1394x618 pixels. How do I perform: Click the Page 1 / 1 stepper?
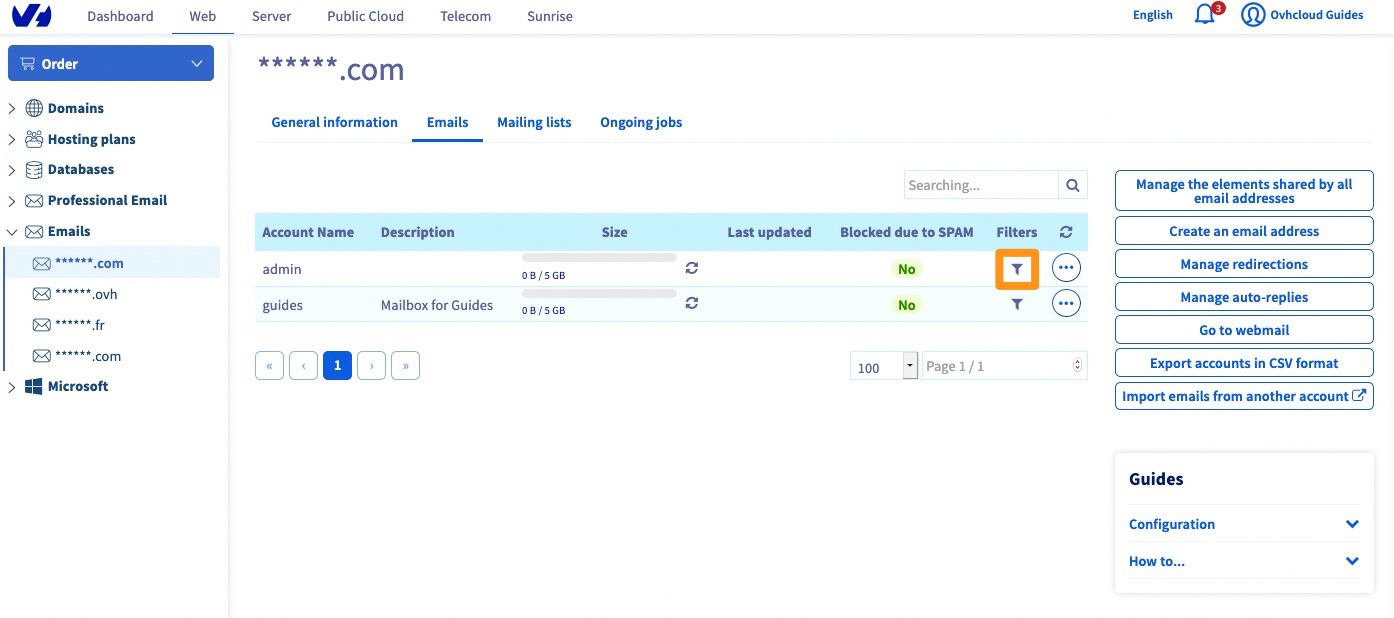(x=1076, y=366)
